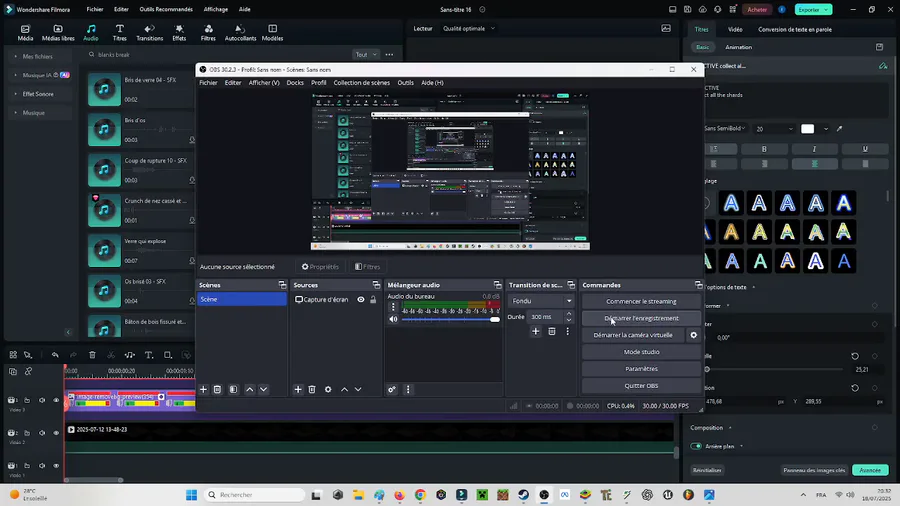The image size is (900, 506).
Task: Open the Fondu transition dropdown in OBS
Action: pyautogui.click(x=541, y=301)
